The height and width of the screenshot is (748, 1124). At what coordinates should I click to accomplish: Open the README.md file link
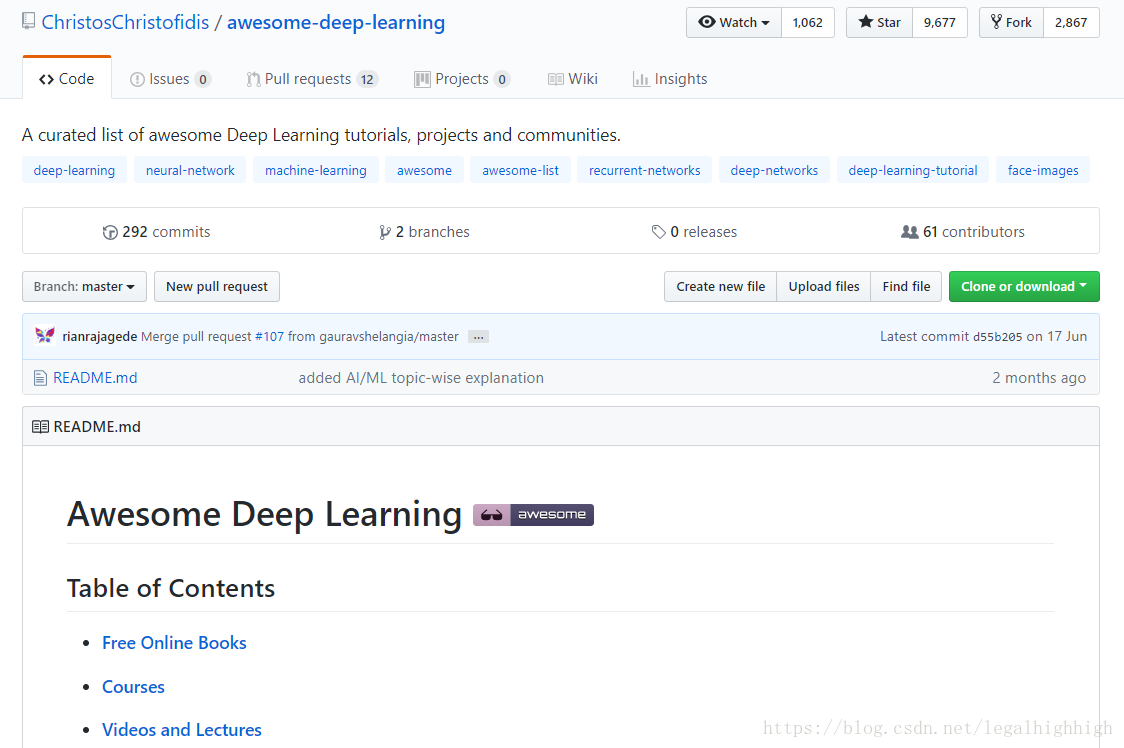95,378
